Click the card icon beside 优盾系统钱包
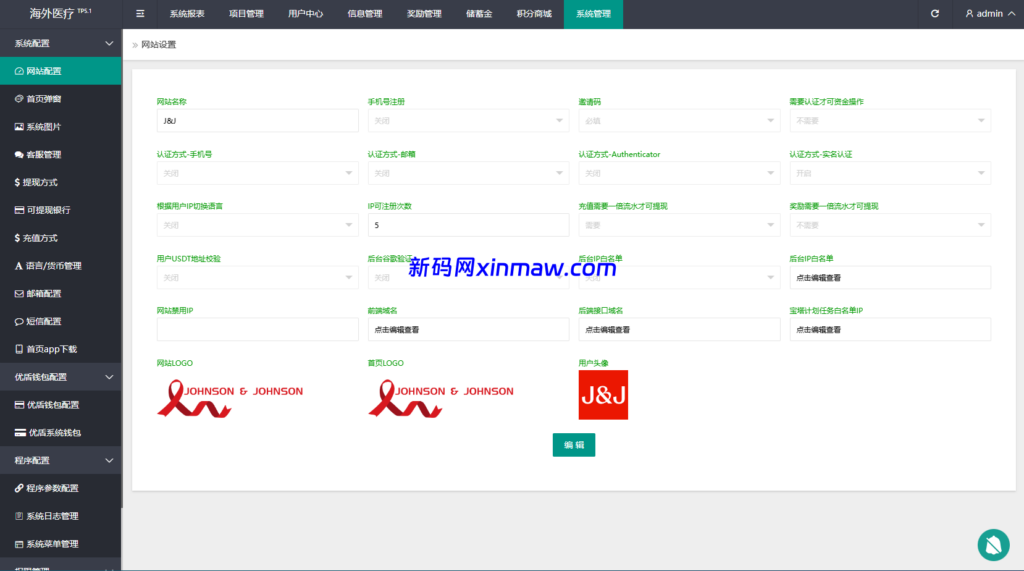 [x=20, y=432]
